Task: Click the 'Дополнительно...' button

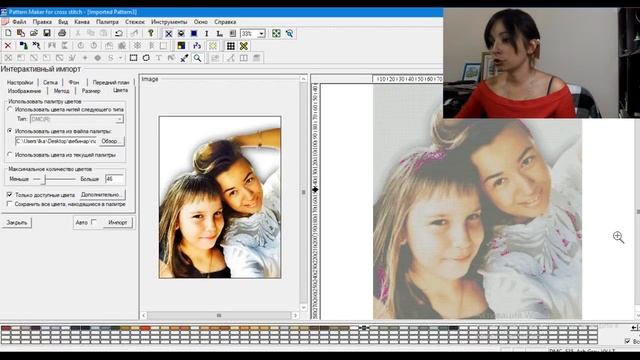Action: [102, 195]
